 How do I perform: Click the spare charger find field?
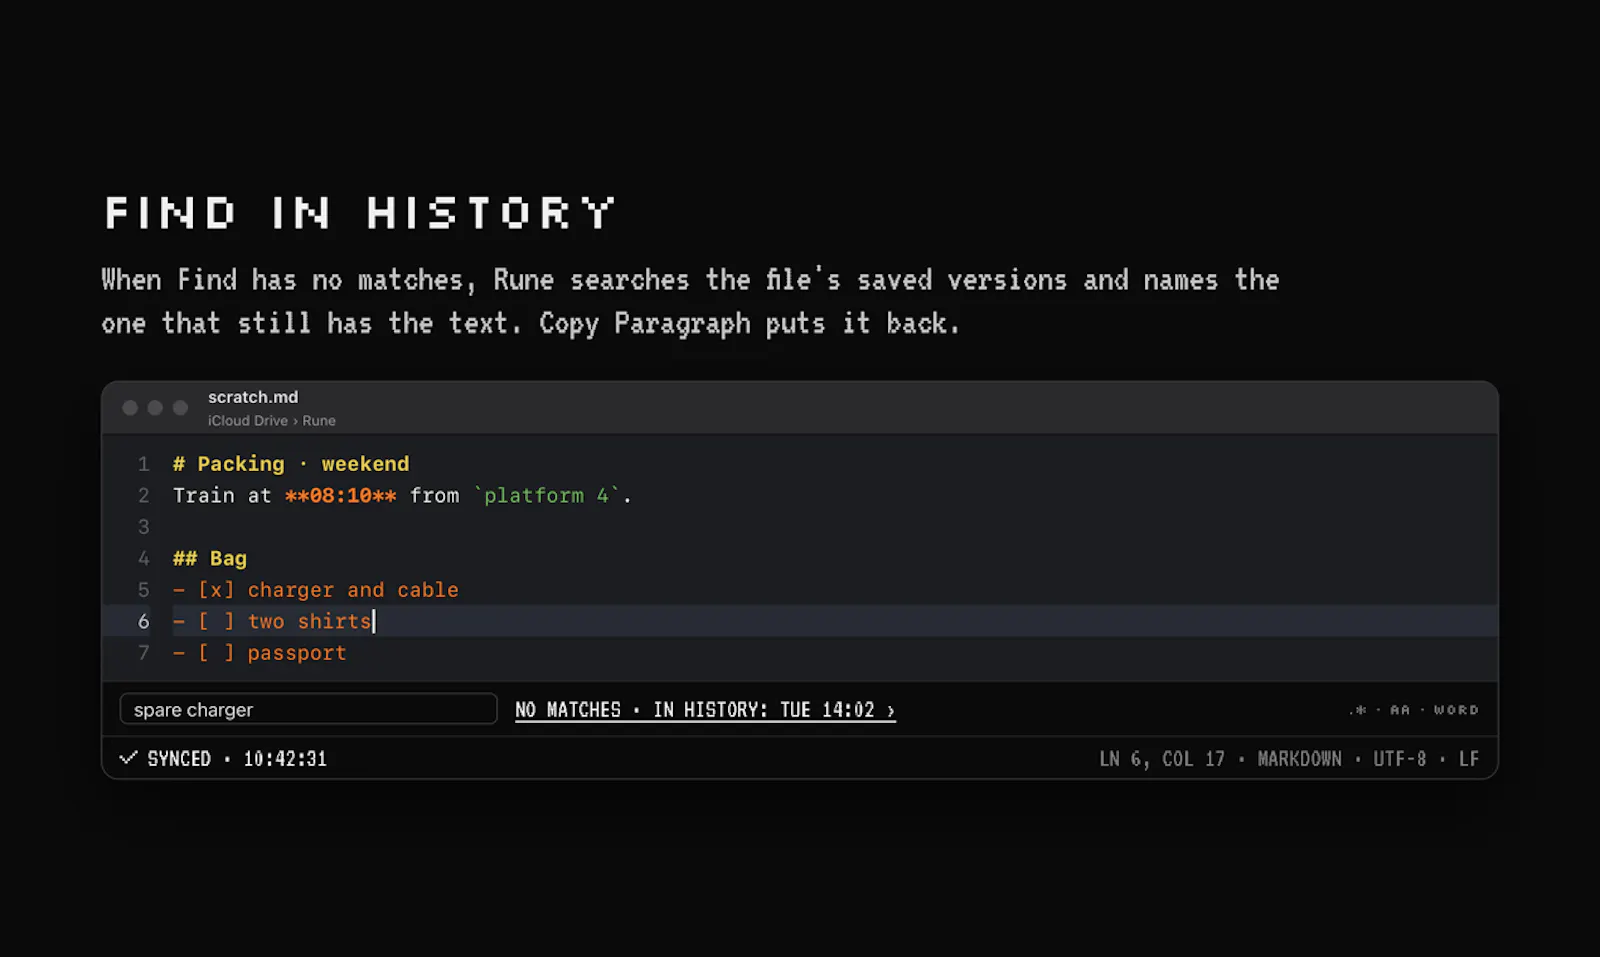(x=308, y=709)
